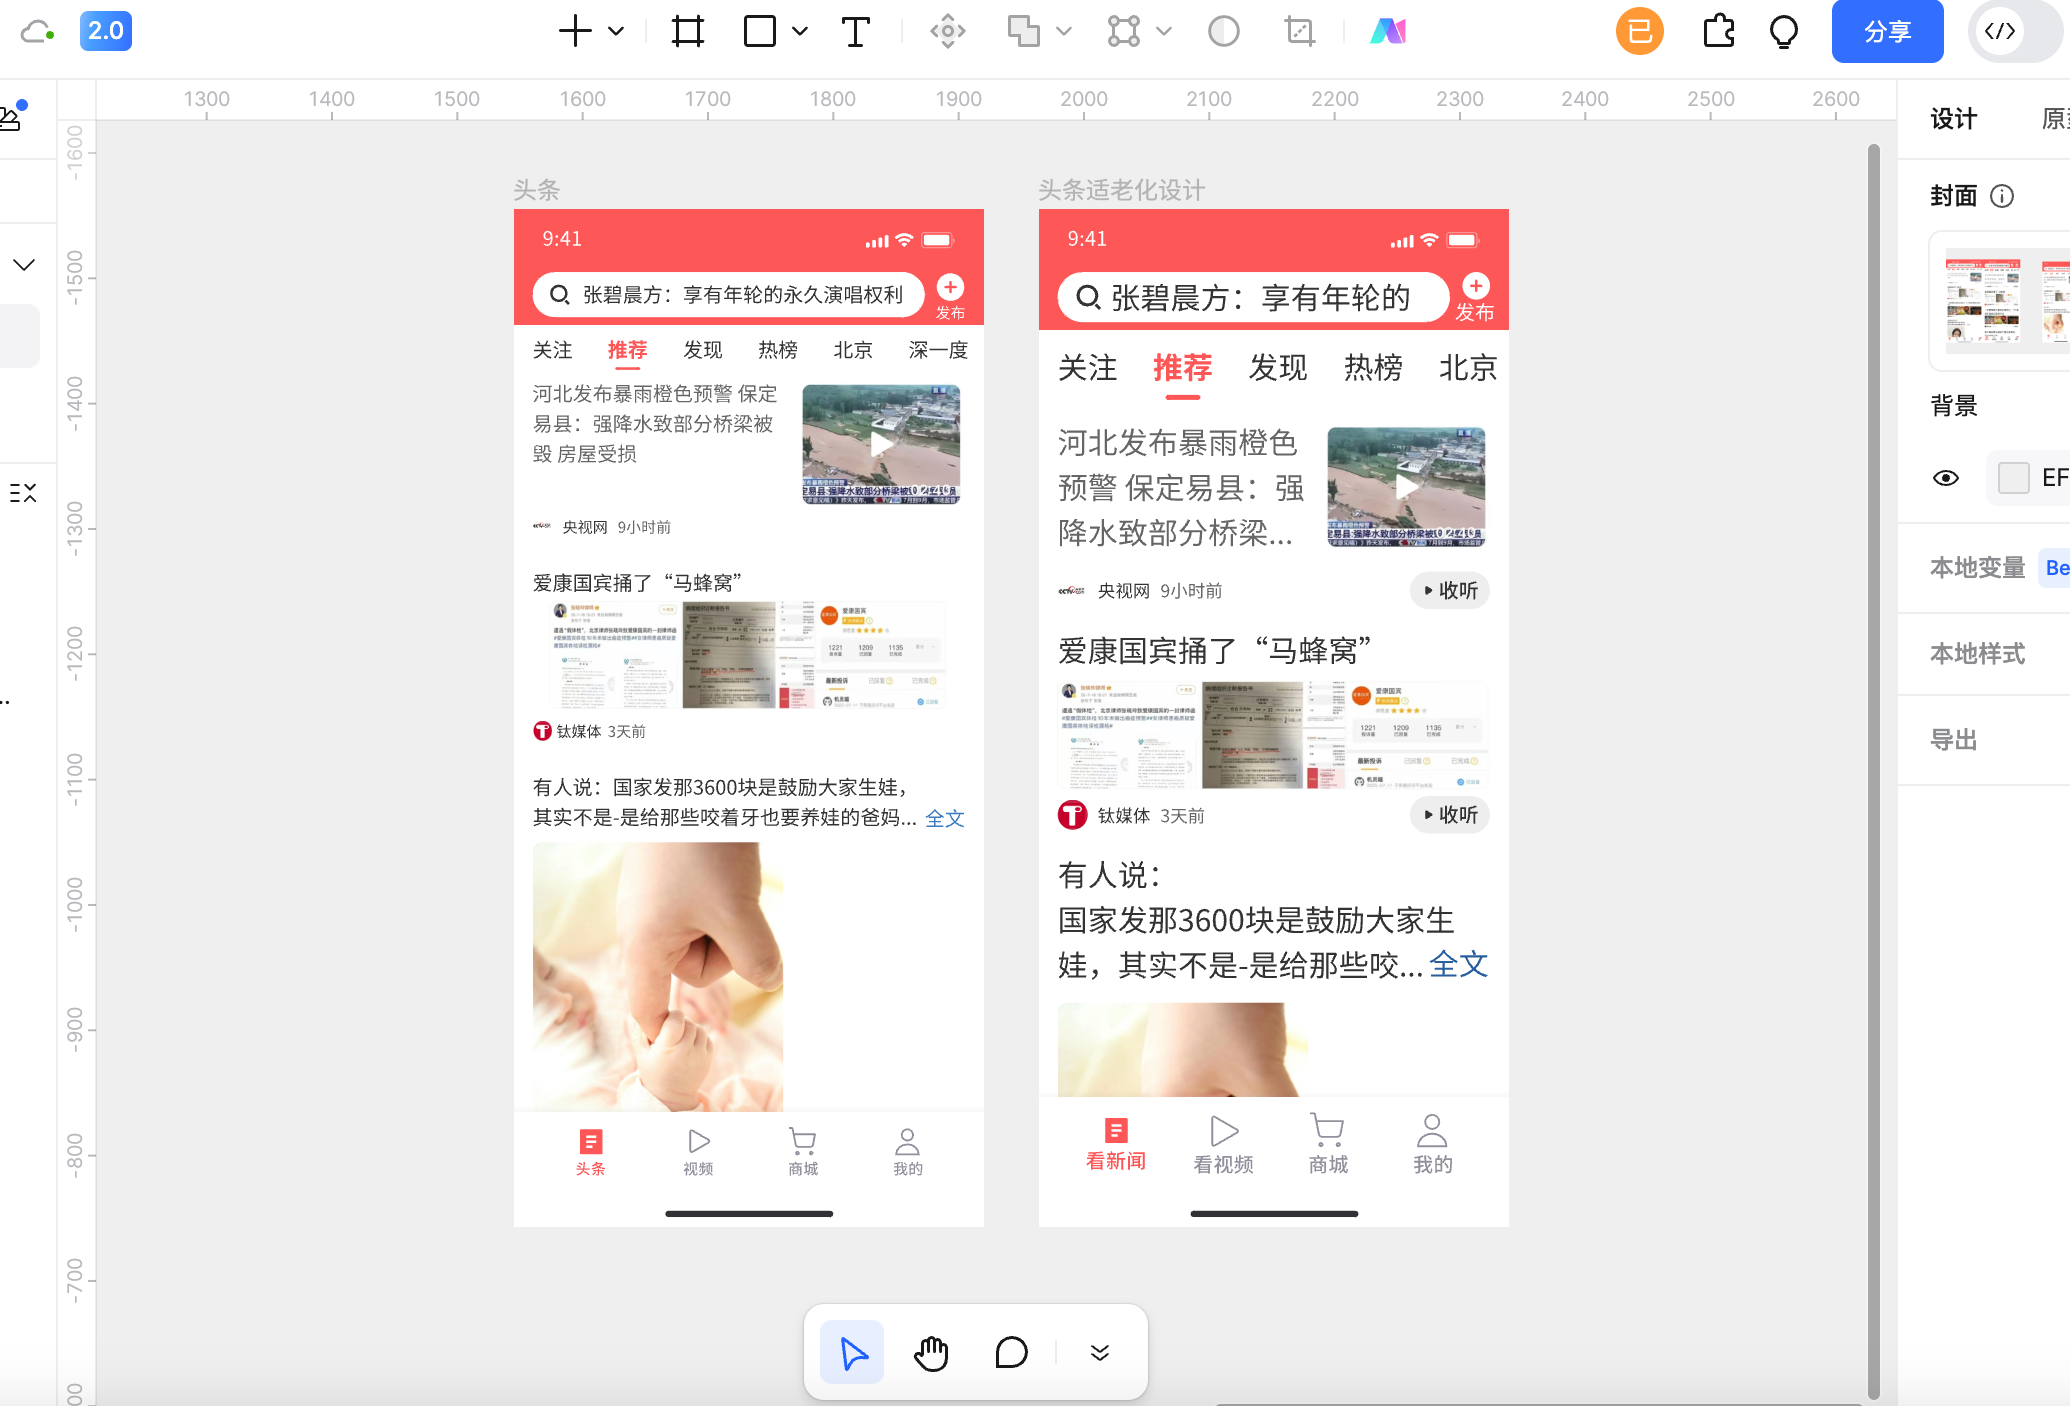Click 收听 button beside 央视网
Viewport: 2070px width, 1406px height.
click(x=1450, y=591)
